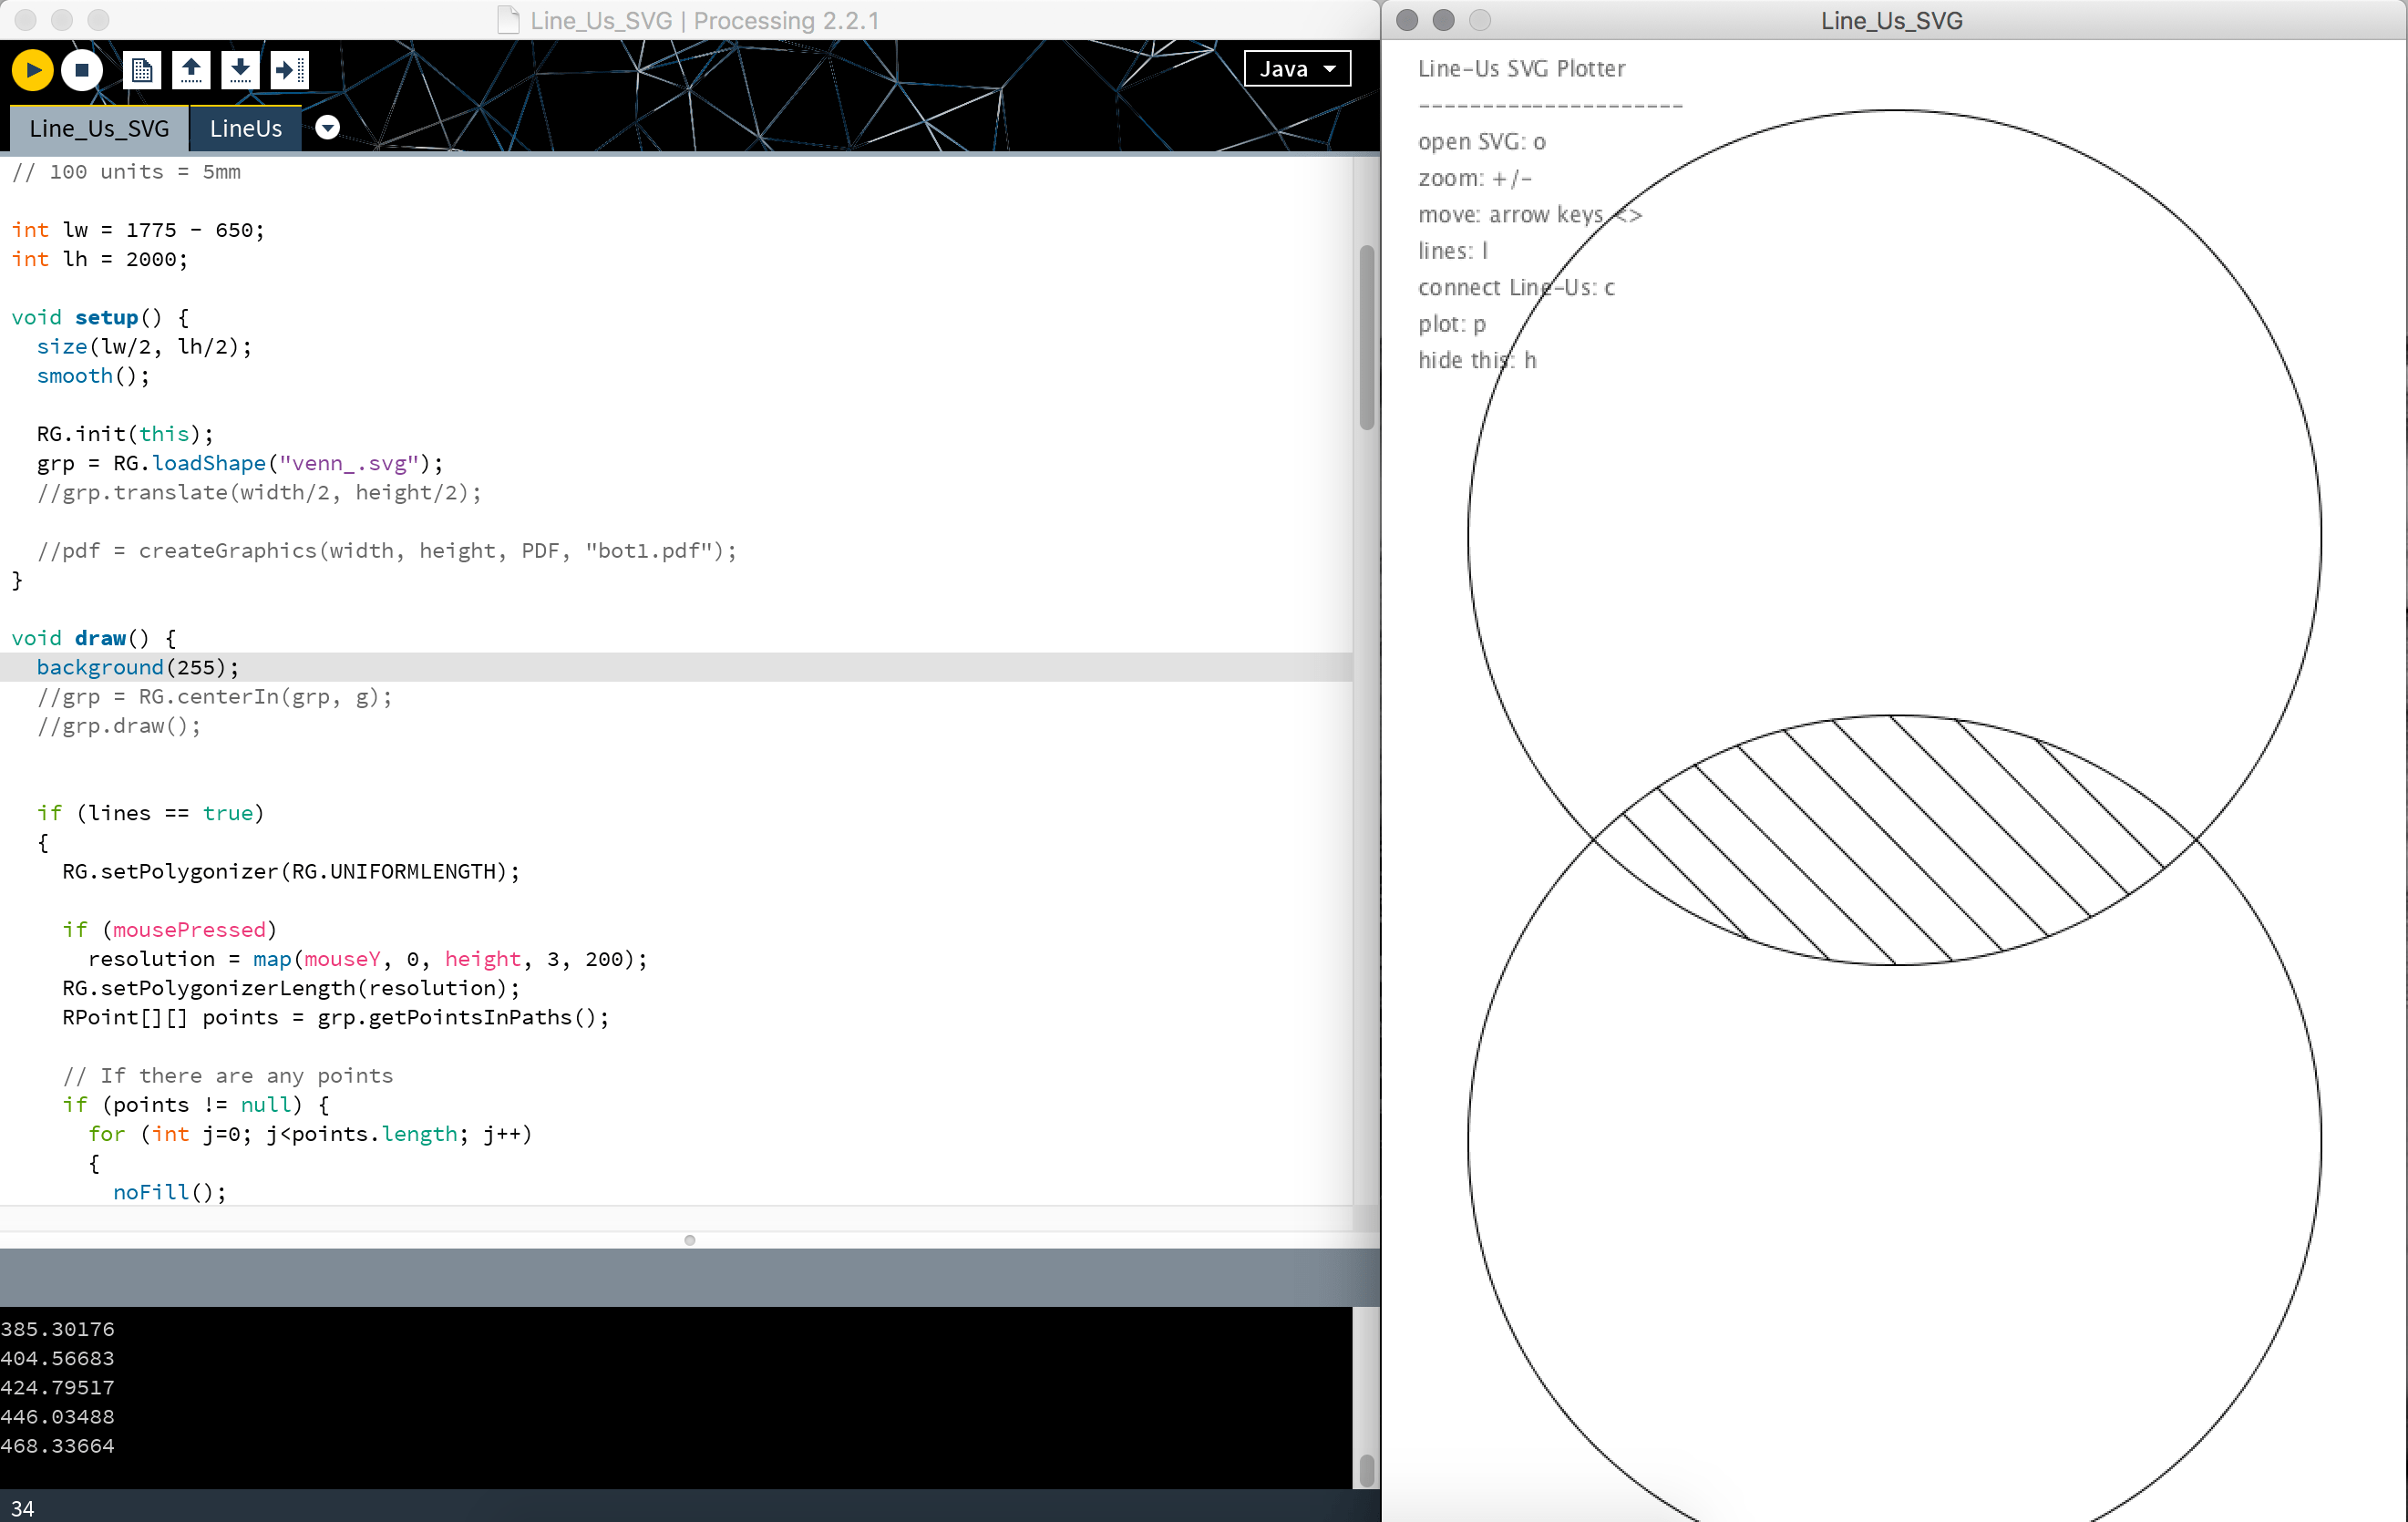Image resolution: width=2408 pixels, height=1522 pixels.
Task: Click the New sketch icon
Action: (x=142, y=70)
